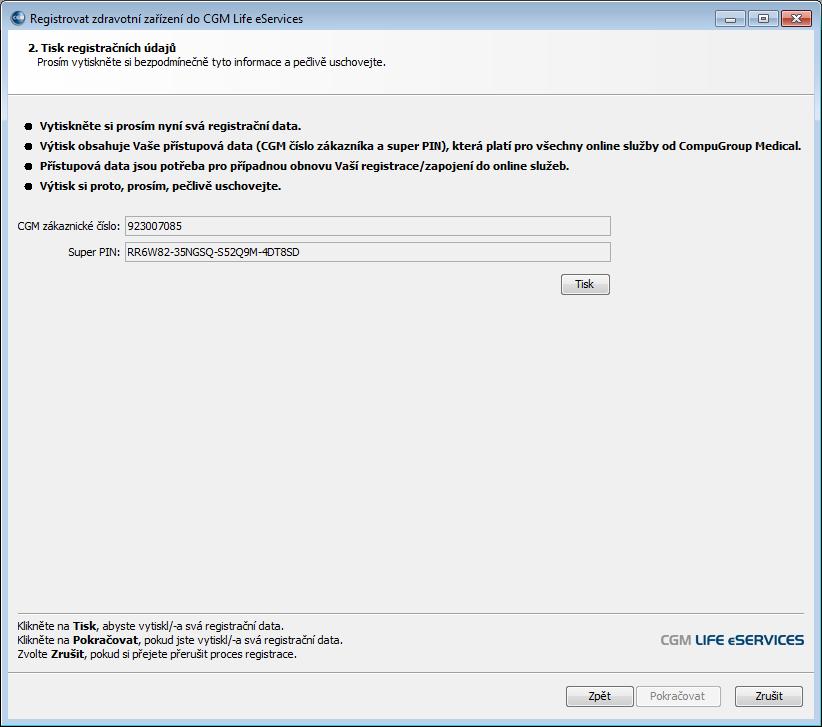Click the hint line 'Klikněte na Tisk'
The image size is (822, 727).
pos(150,626)
